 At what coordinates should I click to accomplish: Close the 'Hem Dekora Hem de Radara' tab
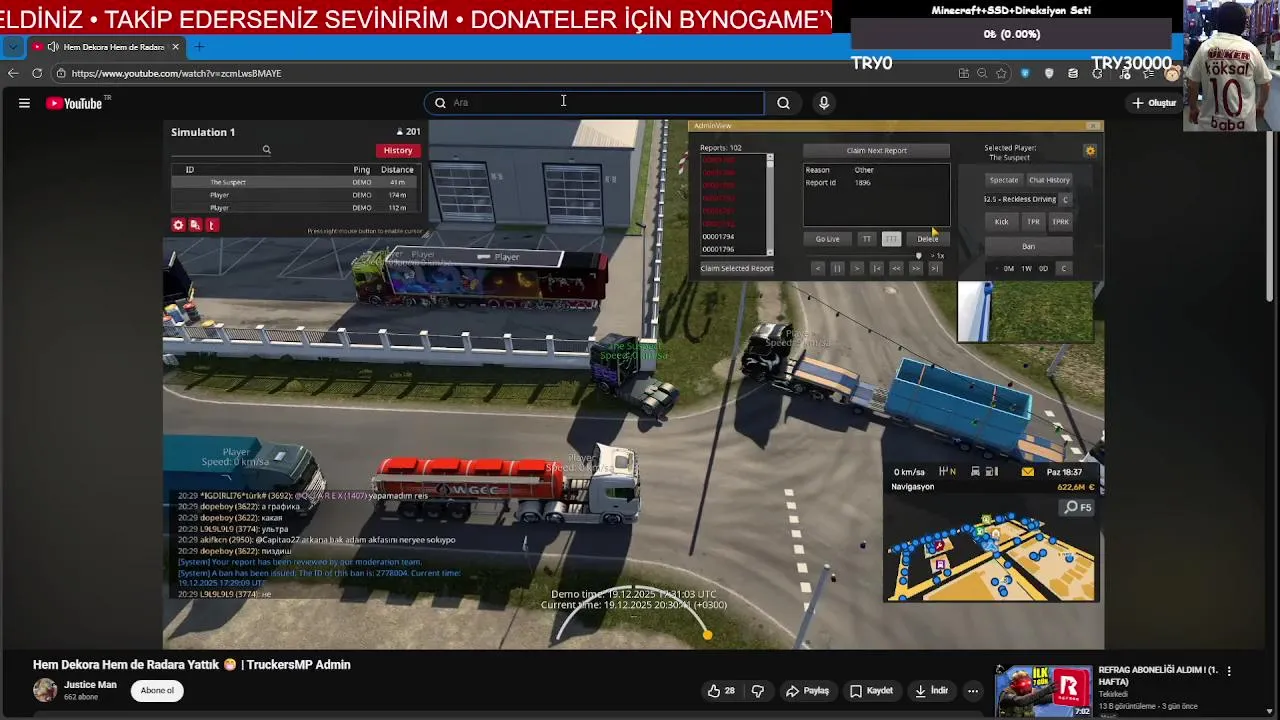tap(176, 47)
